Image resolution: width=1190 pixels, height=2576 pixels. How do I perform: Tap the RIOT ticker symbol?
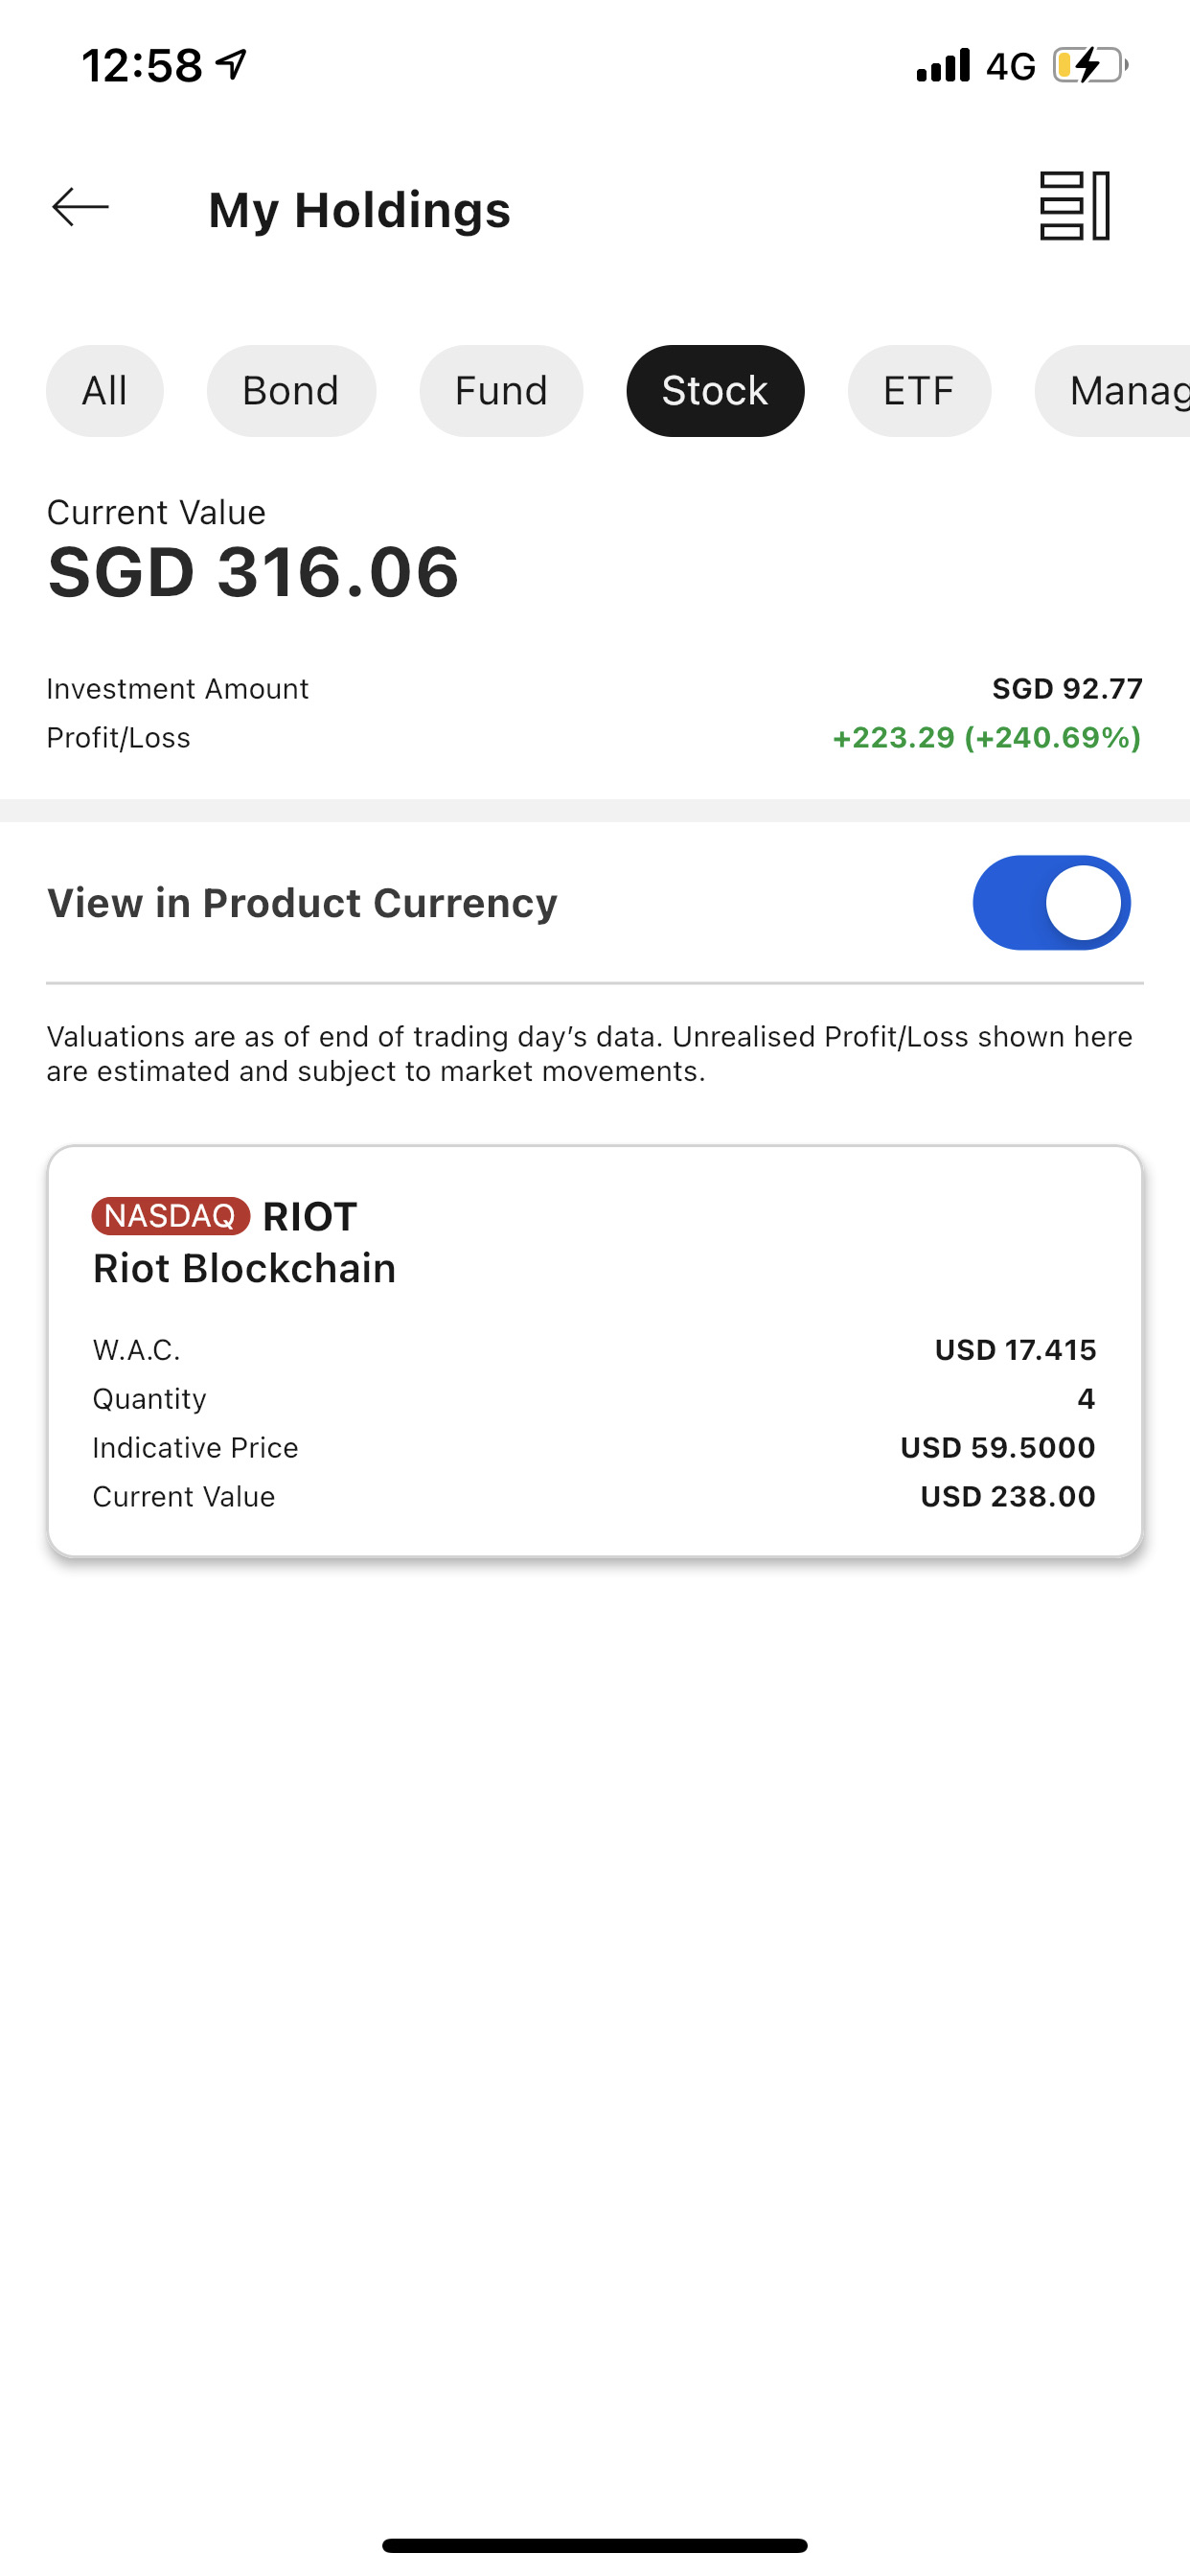pos(310,1217)
